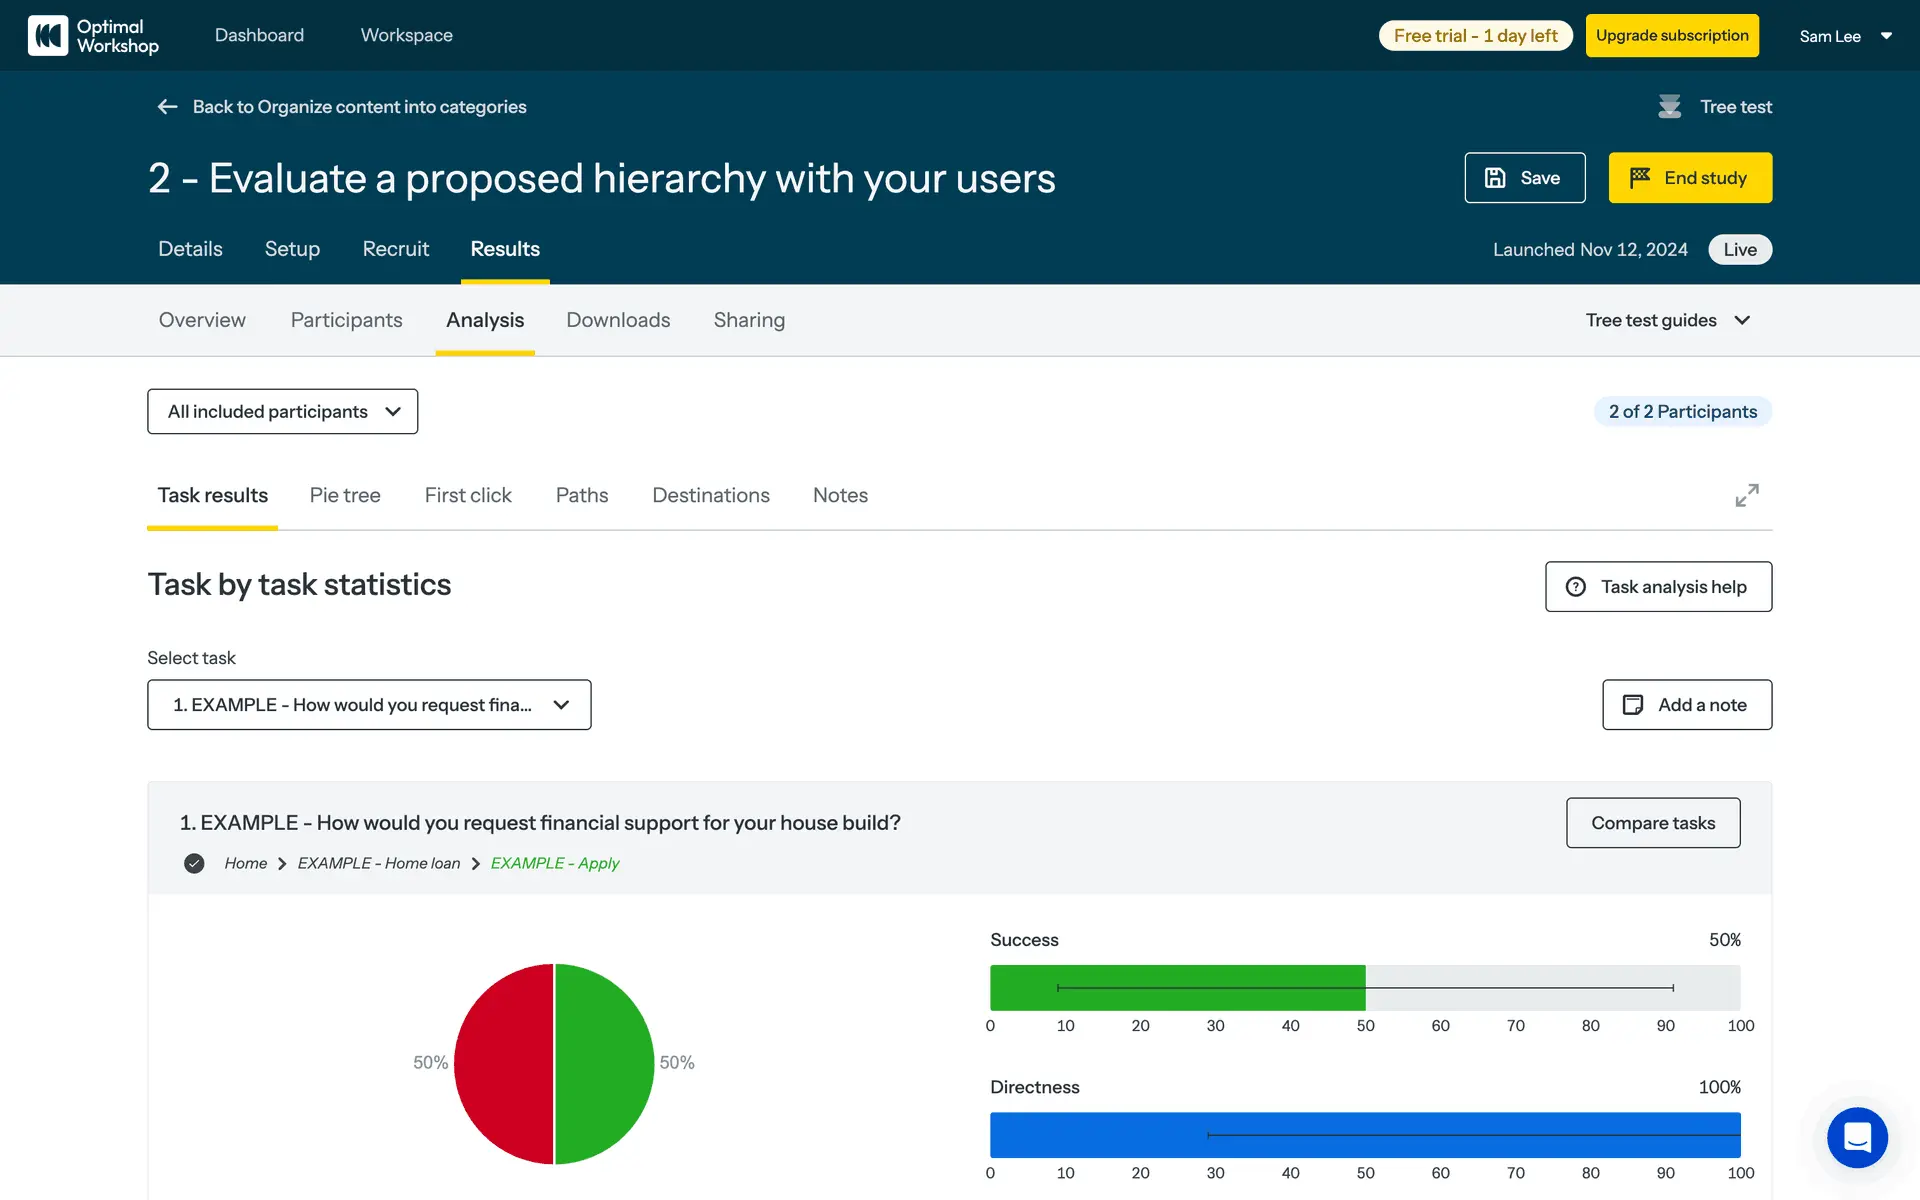
Task: Click the fullscreen expand arrows icon
Action: [1746, 495]
